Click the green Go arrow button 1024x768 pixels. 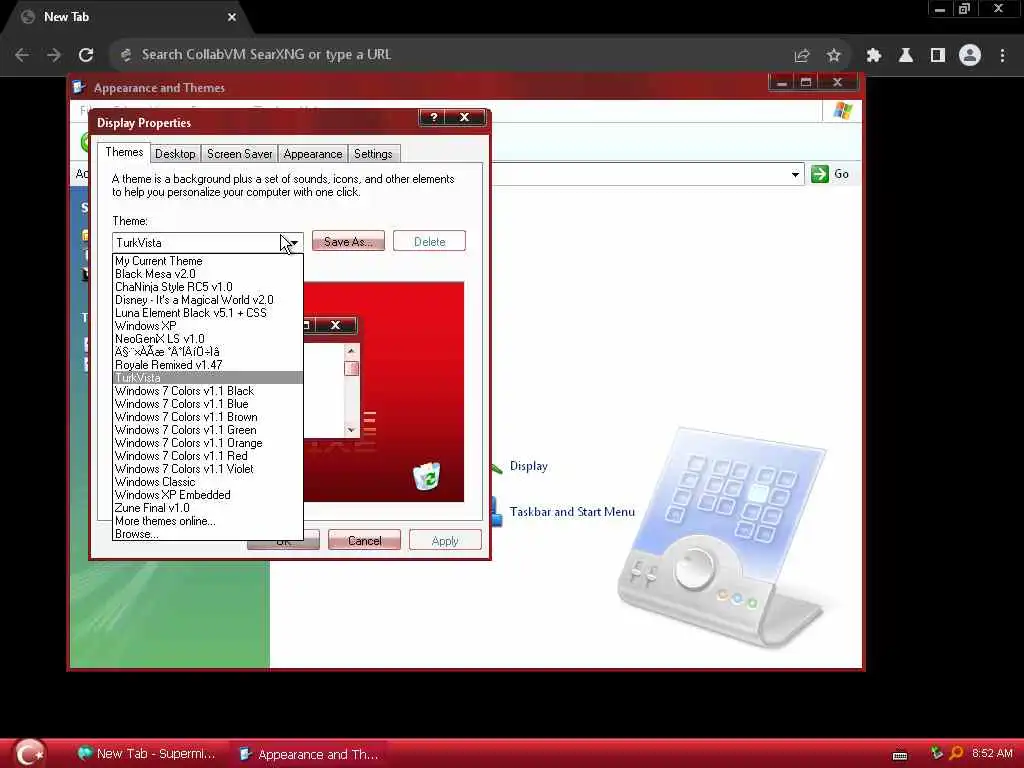click(x=820, y=174)
